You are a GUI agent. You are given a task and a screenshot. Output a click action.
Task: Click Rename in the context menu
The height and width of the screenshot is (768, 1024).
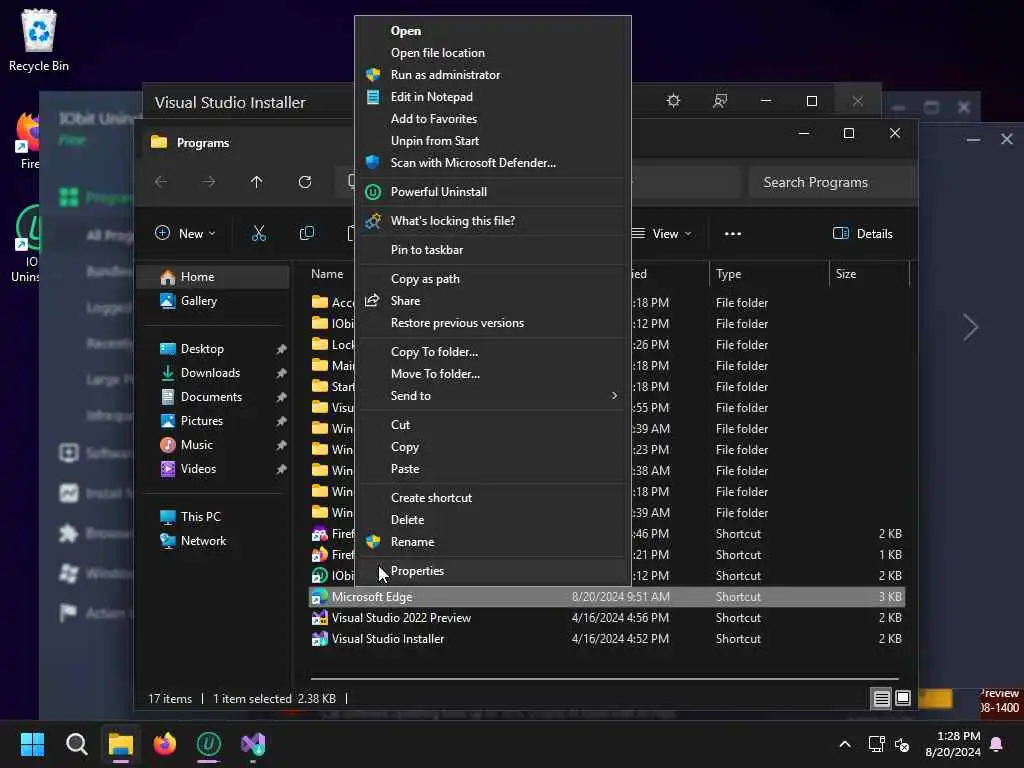click(x=412, y=542)
